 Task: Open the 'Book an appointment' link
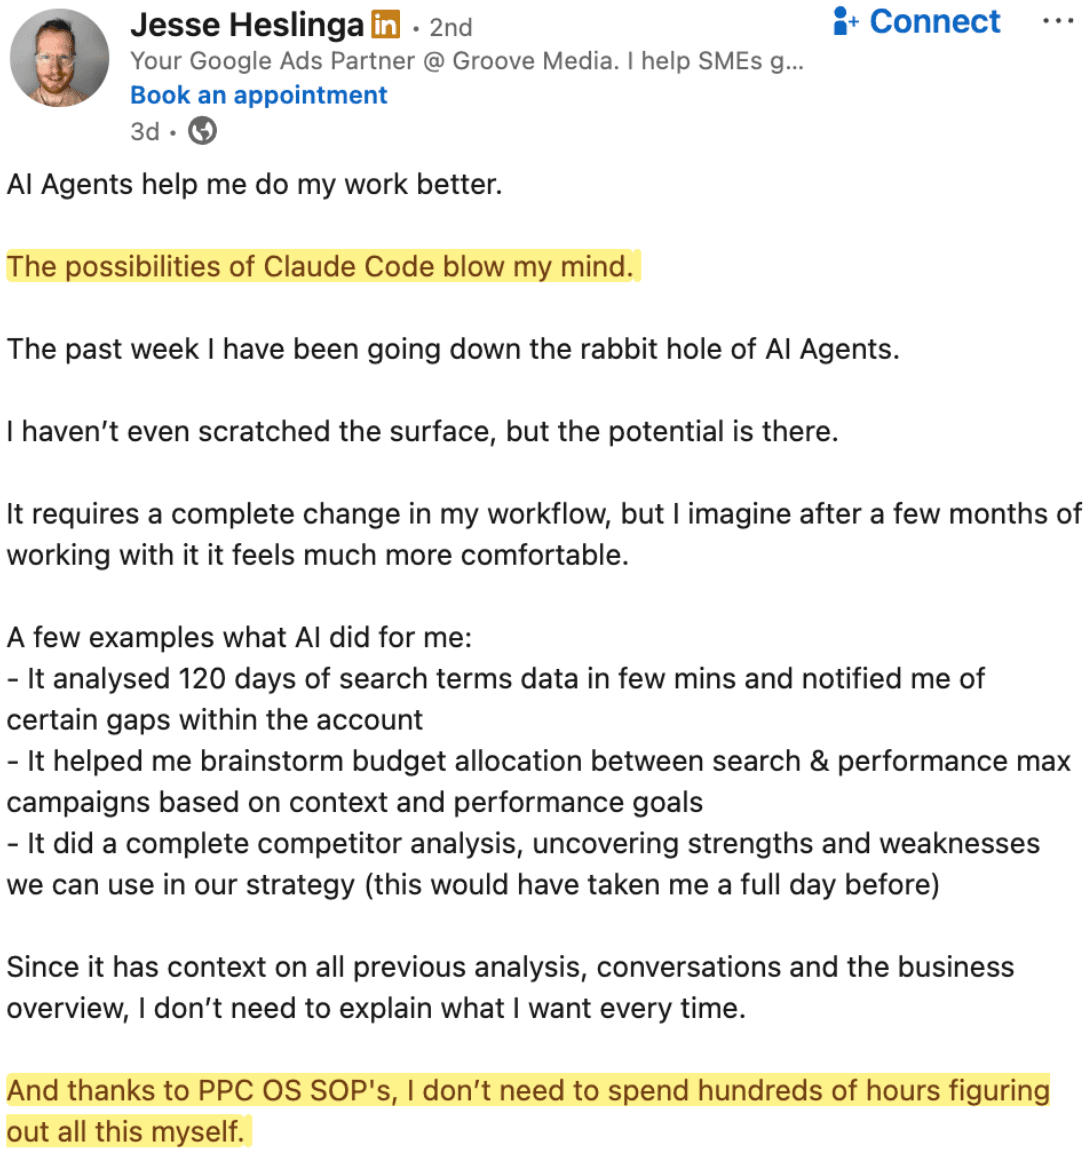tap(258, 95)
